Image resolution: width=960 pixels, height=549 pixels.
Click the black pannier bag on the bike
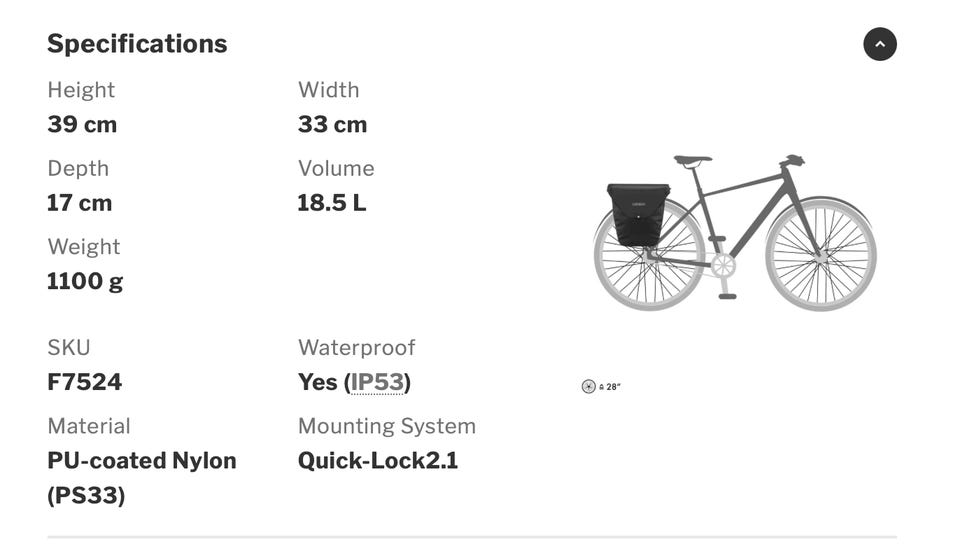tap(638, 214)
